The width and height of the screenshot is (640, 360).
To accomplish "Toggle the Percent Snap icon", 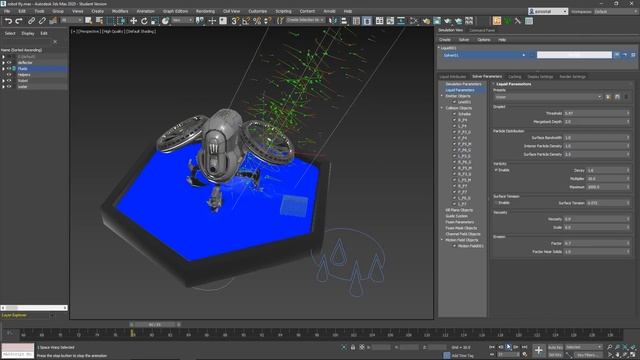I will pyautogui.click(x=257, y=21).
